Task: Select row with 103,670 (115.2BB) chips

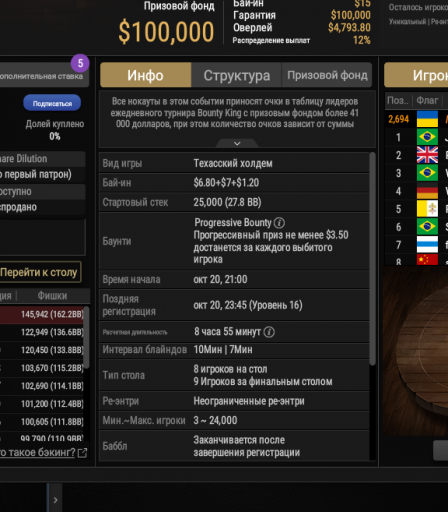Action: 42,368
